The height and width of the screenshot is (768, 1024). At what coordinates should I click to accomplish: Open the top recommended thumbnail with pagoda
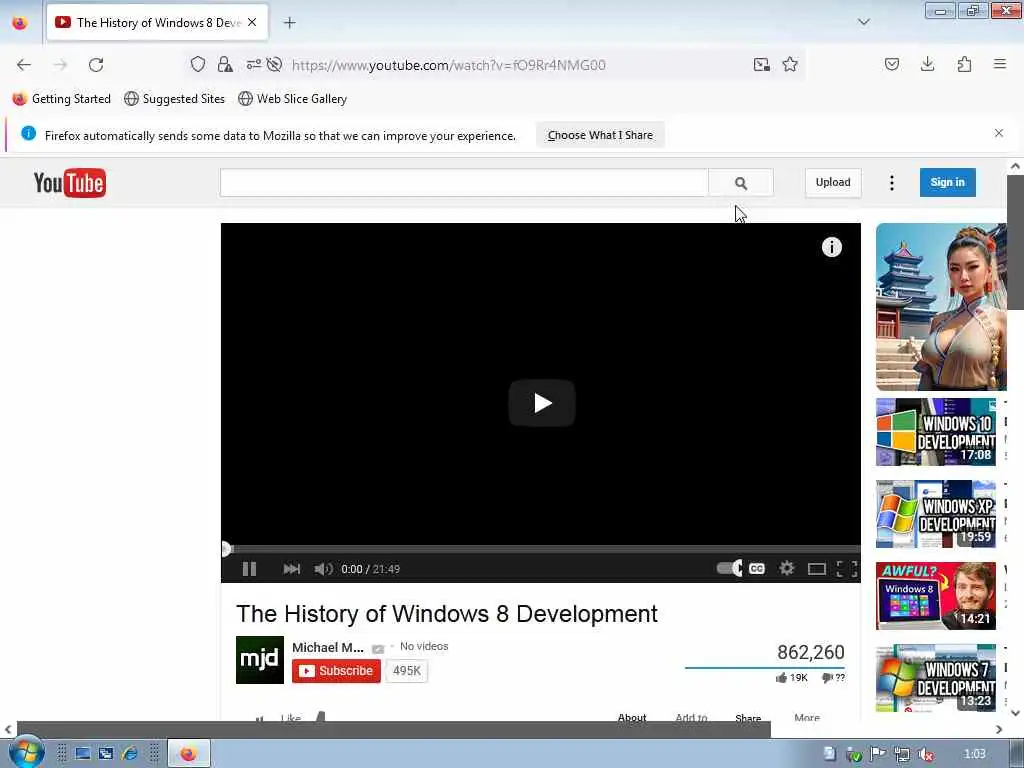pos(941,307)
